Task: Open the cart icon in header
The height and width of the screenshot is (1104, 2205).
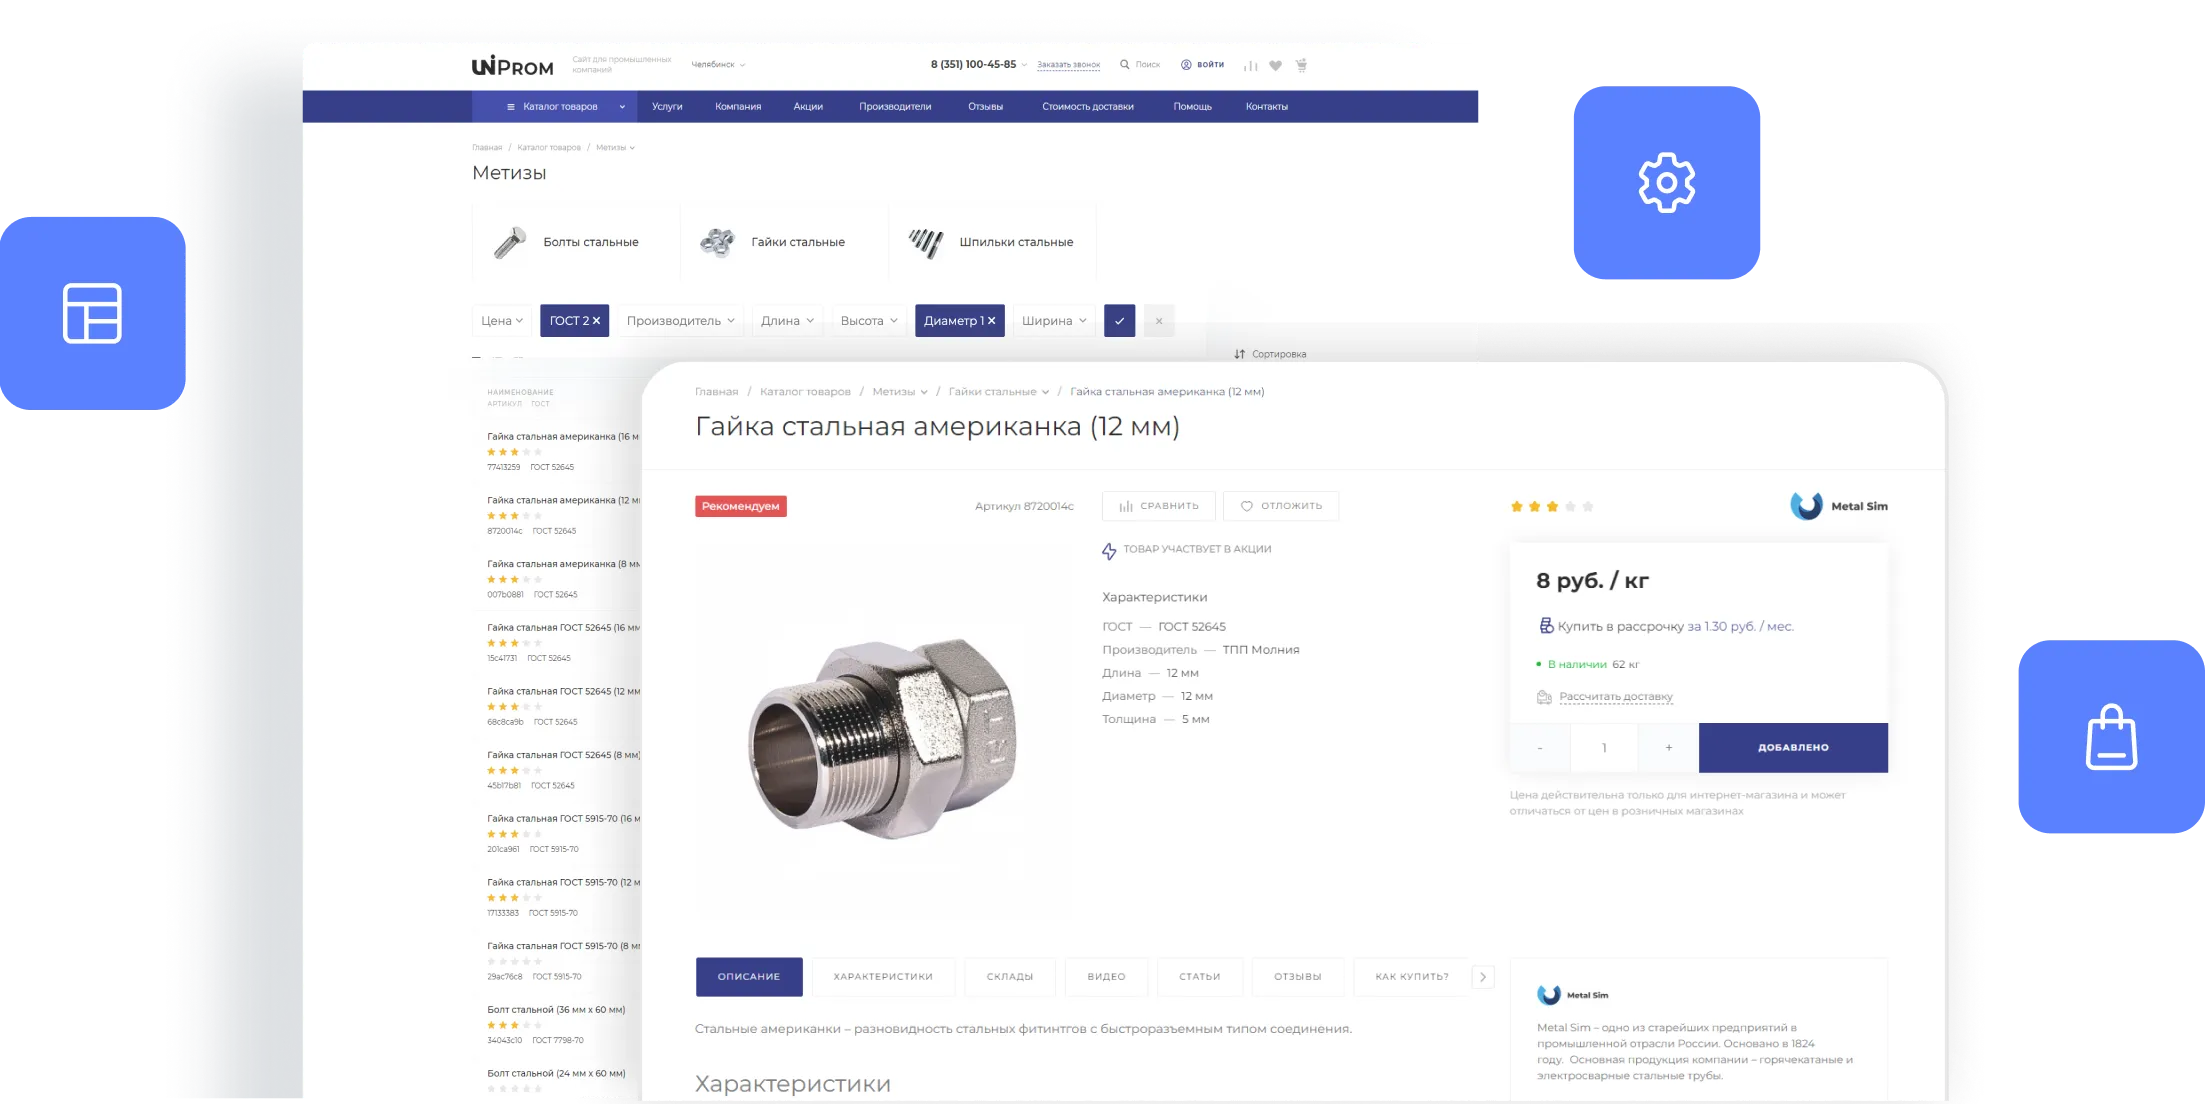Action: tap(1301, 65)
